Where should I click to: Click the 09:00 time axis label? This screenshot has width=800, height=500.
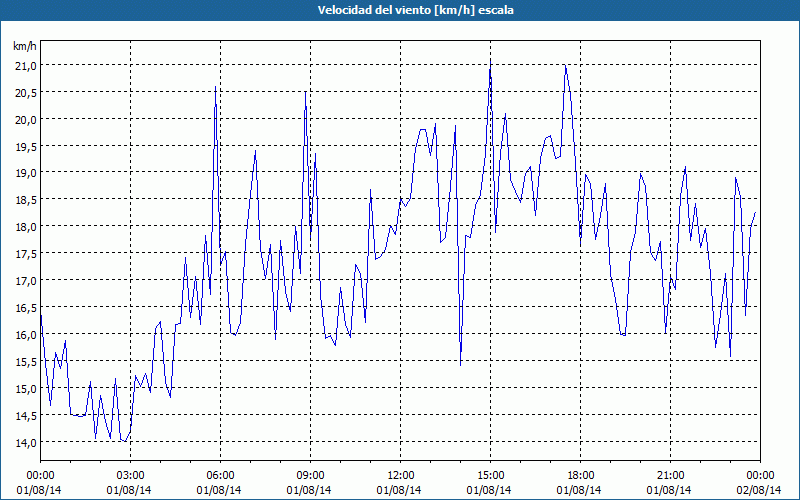tap(310, 476)
